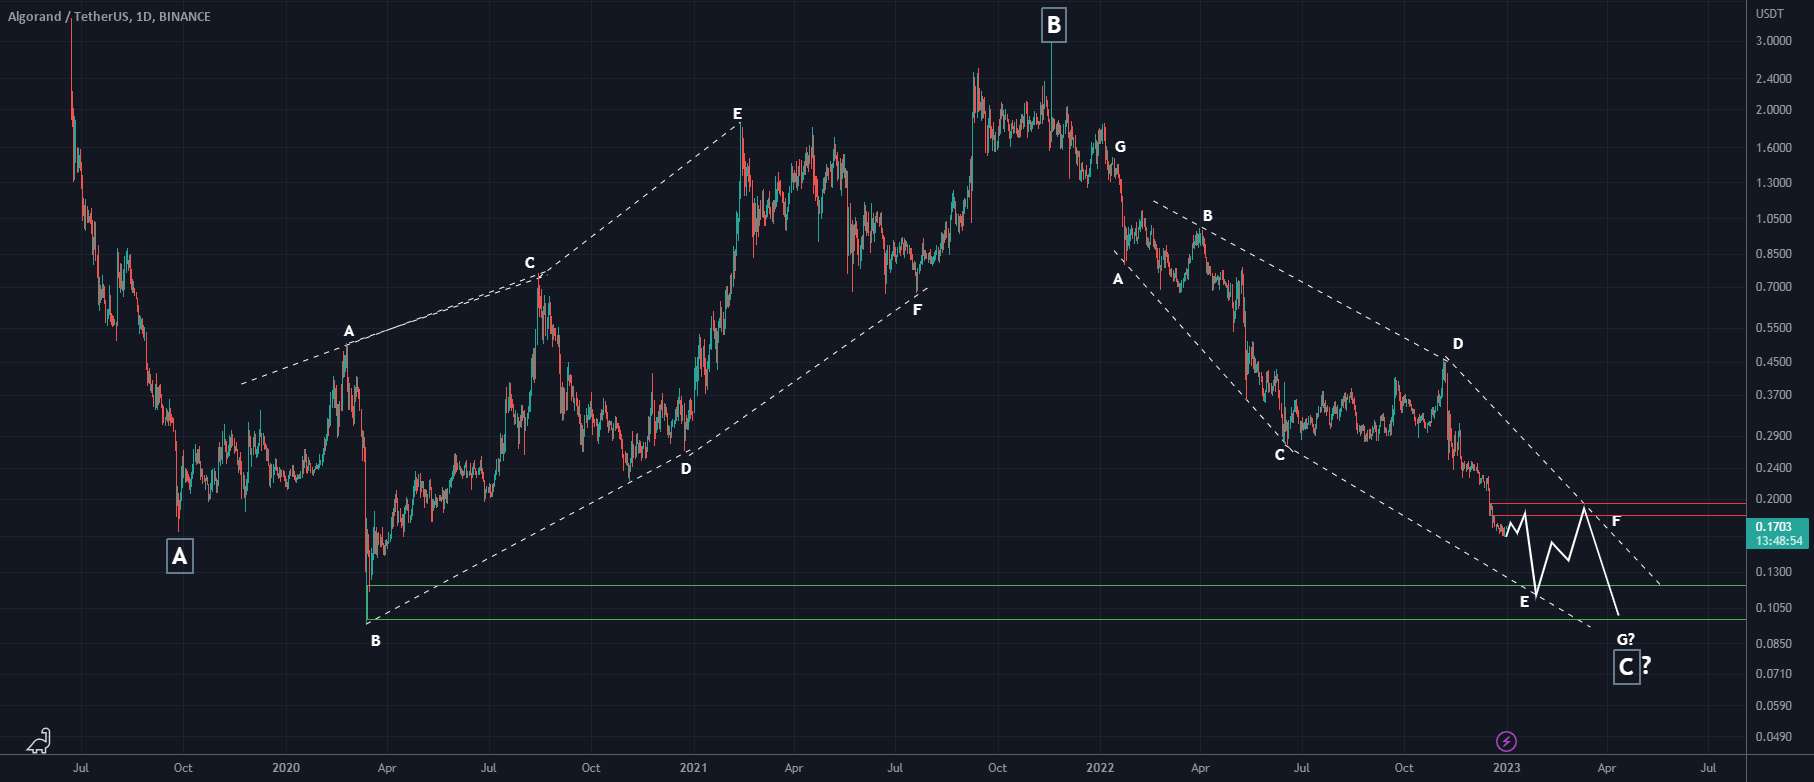Click the 2023 label on the time axis
The height and width of the screenshot is (782, 1814).
point(1507,768)
